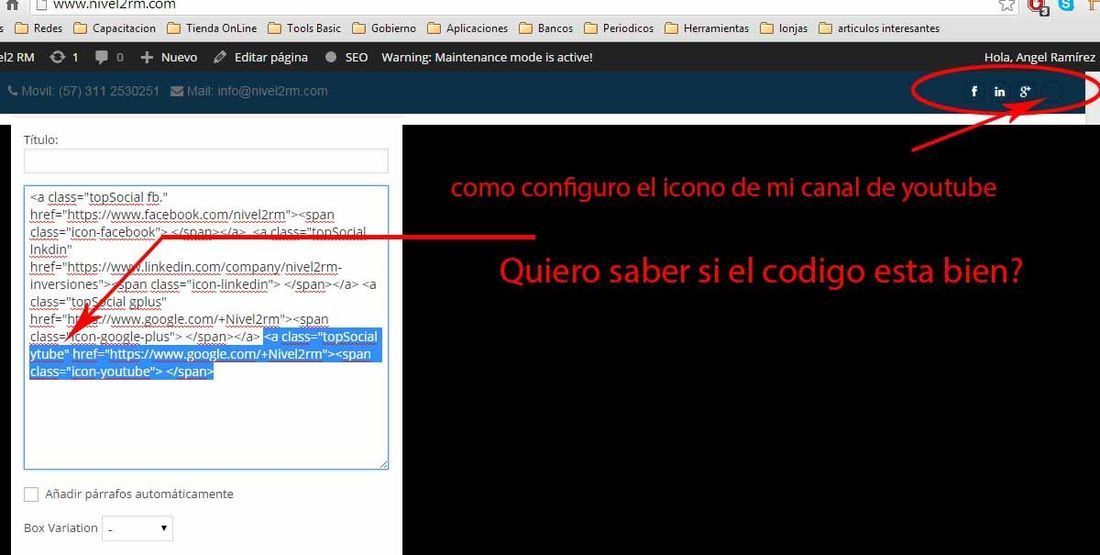This screenshot has width=1100, height=555.
Task: Click the info@nivel2rm.com mail link
Action: click(249, 91)
